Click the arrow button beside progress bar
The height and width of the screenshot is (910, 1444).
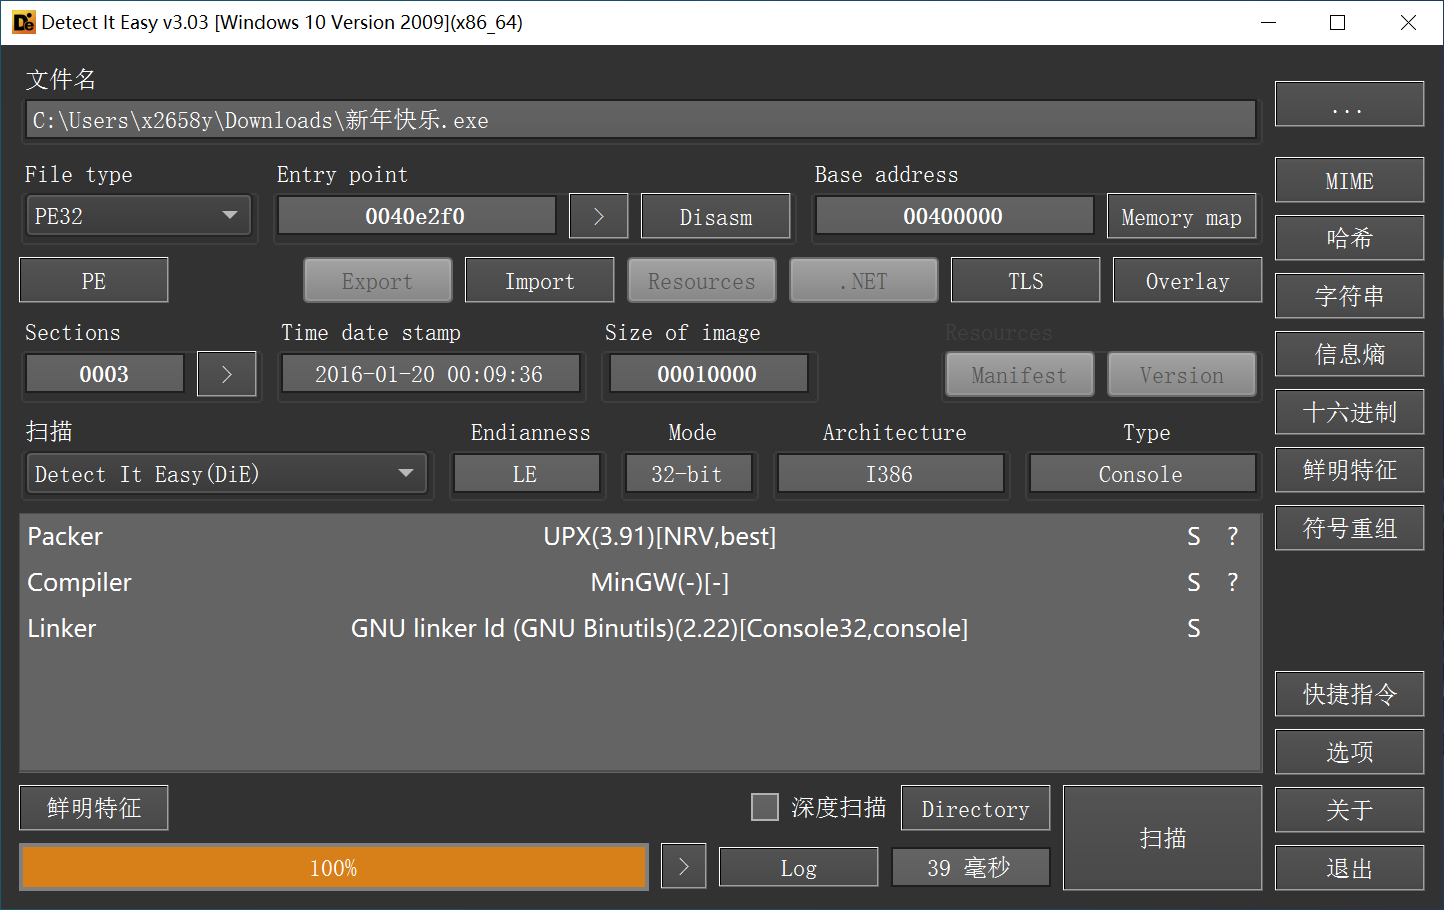[x=684, y=867]
